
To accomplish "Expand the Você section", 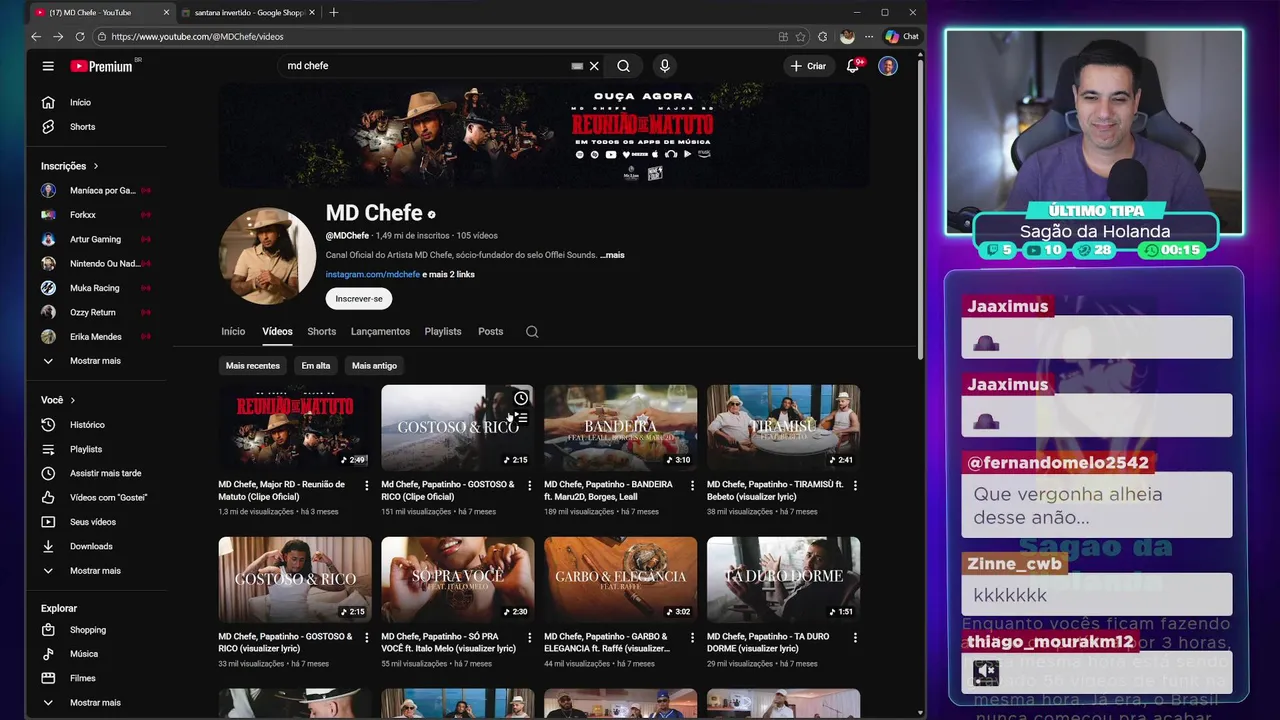I will 58,400.
